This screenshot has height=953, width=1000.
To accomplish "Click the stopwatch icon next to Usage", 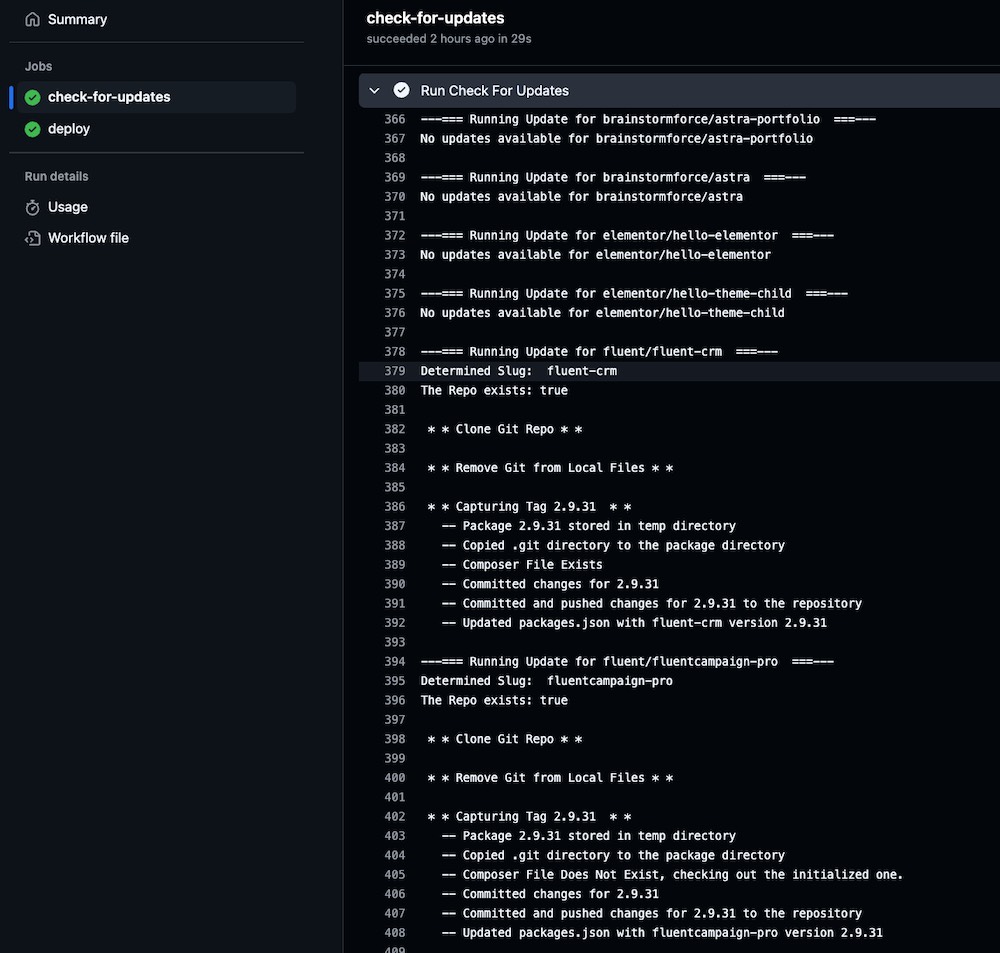I will (33, 207).
